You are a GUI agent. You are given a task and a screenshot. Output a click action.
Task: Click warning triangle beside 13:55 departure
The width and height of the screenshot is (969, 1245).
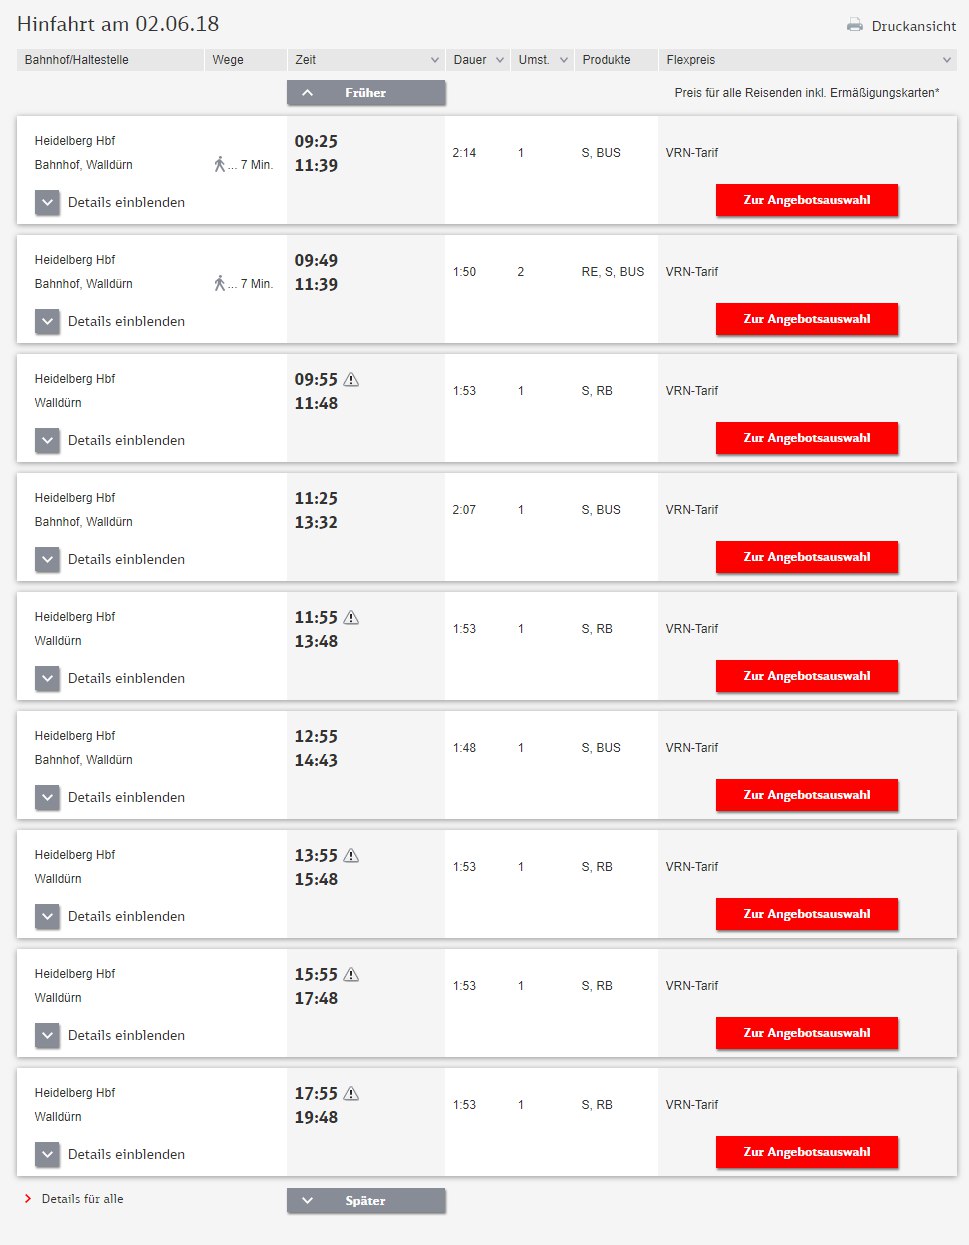[x=351, y=856]
